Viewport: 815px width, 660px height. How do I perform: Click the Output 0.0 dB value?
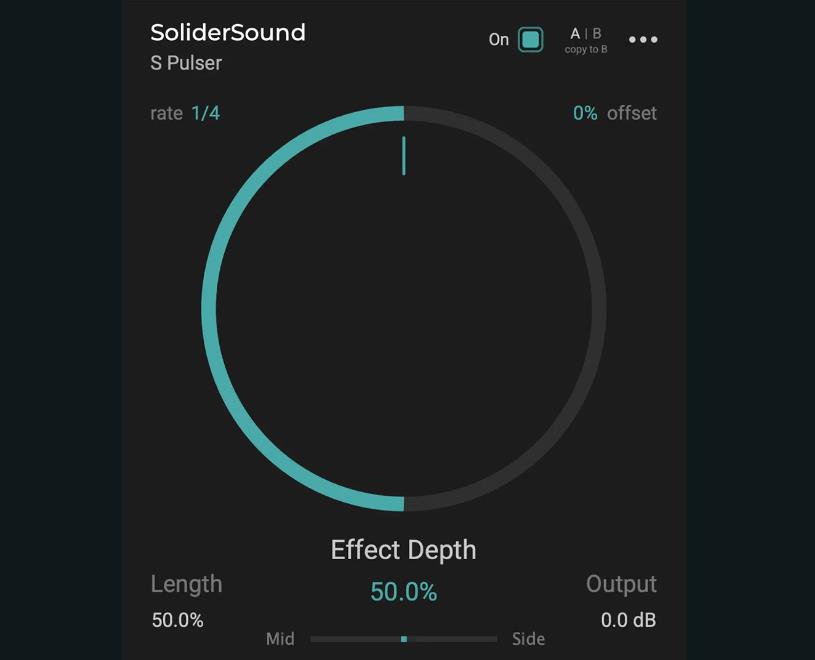[x=628, y=620]
